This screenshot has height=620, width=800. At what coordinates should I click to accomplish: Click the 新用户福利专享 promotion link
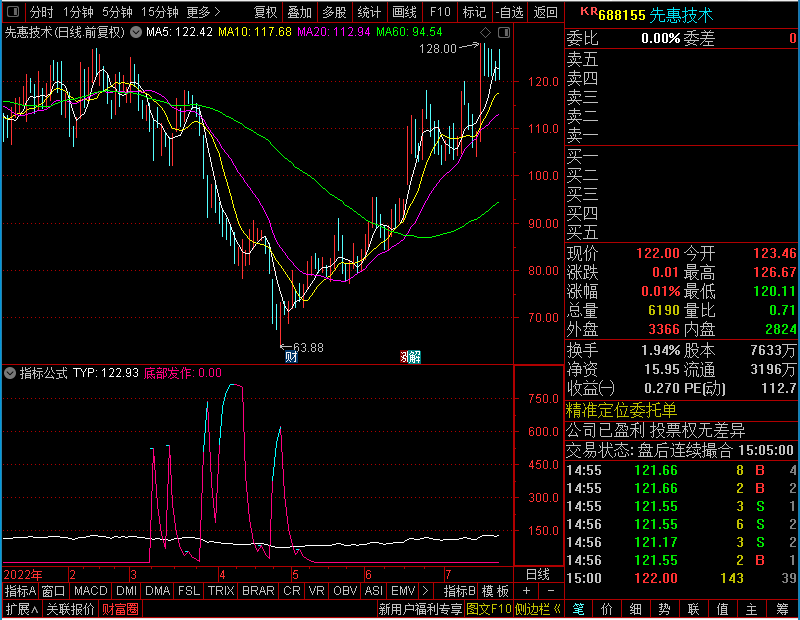click(x=420, y=609)
